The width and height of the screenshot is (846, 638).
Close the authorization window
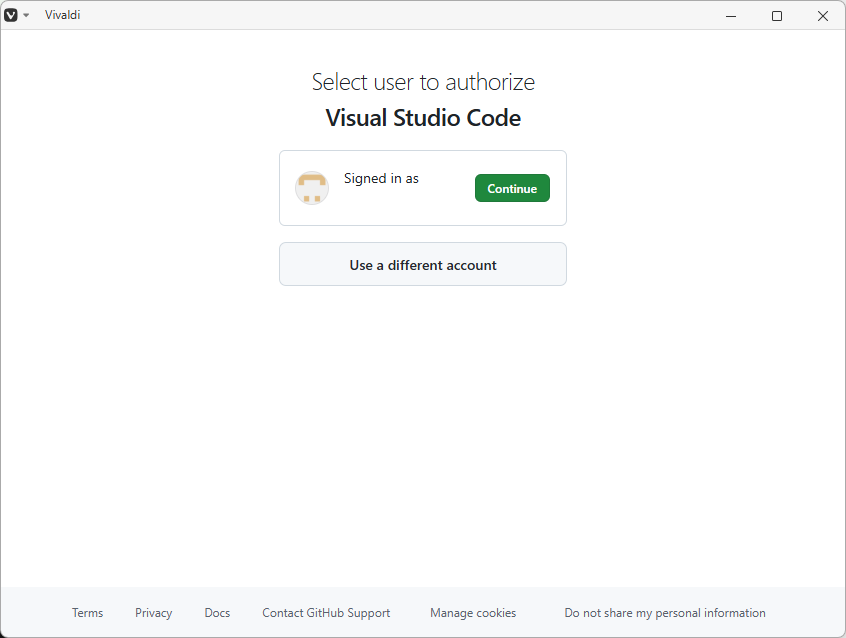click(822, 15)
